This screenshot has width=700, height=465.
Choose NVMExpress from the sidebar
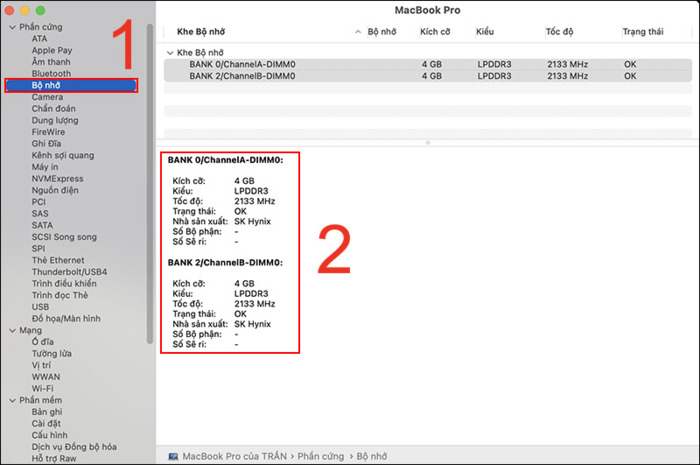57,178
